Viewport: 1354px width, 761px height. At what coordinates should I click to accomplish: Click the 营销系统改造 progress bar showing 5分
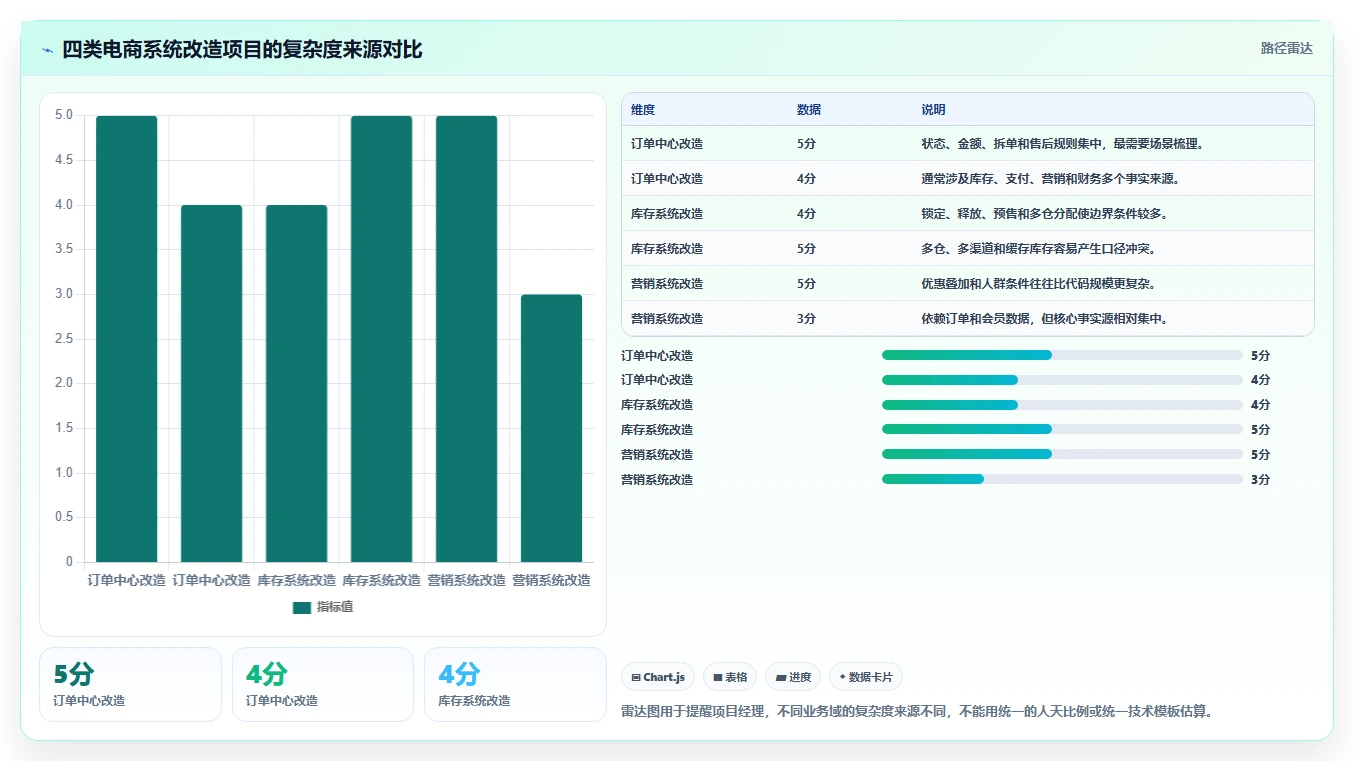point(1062,454)
